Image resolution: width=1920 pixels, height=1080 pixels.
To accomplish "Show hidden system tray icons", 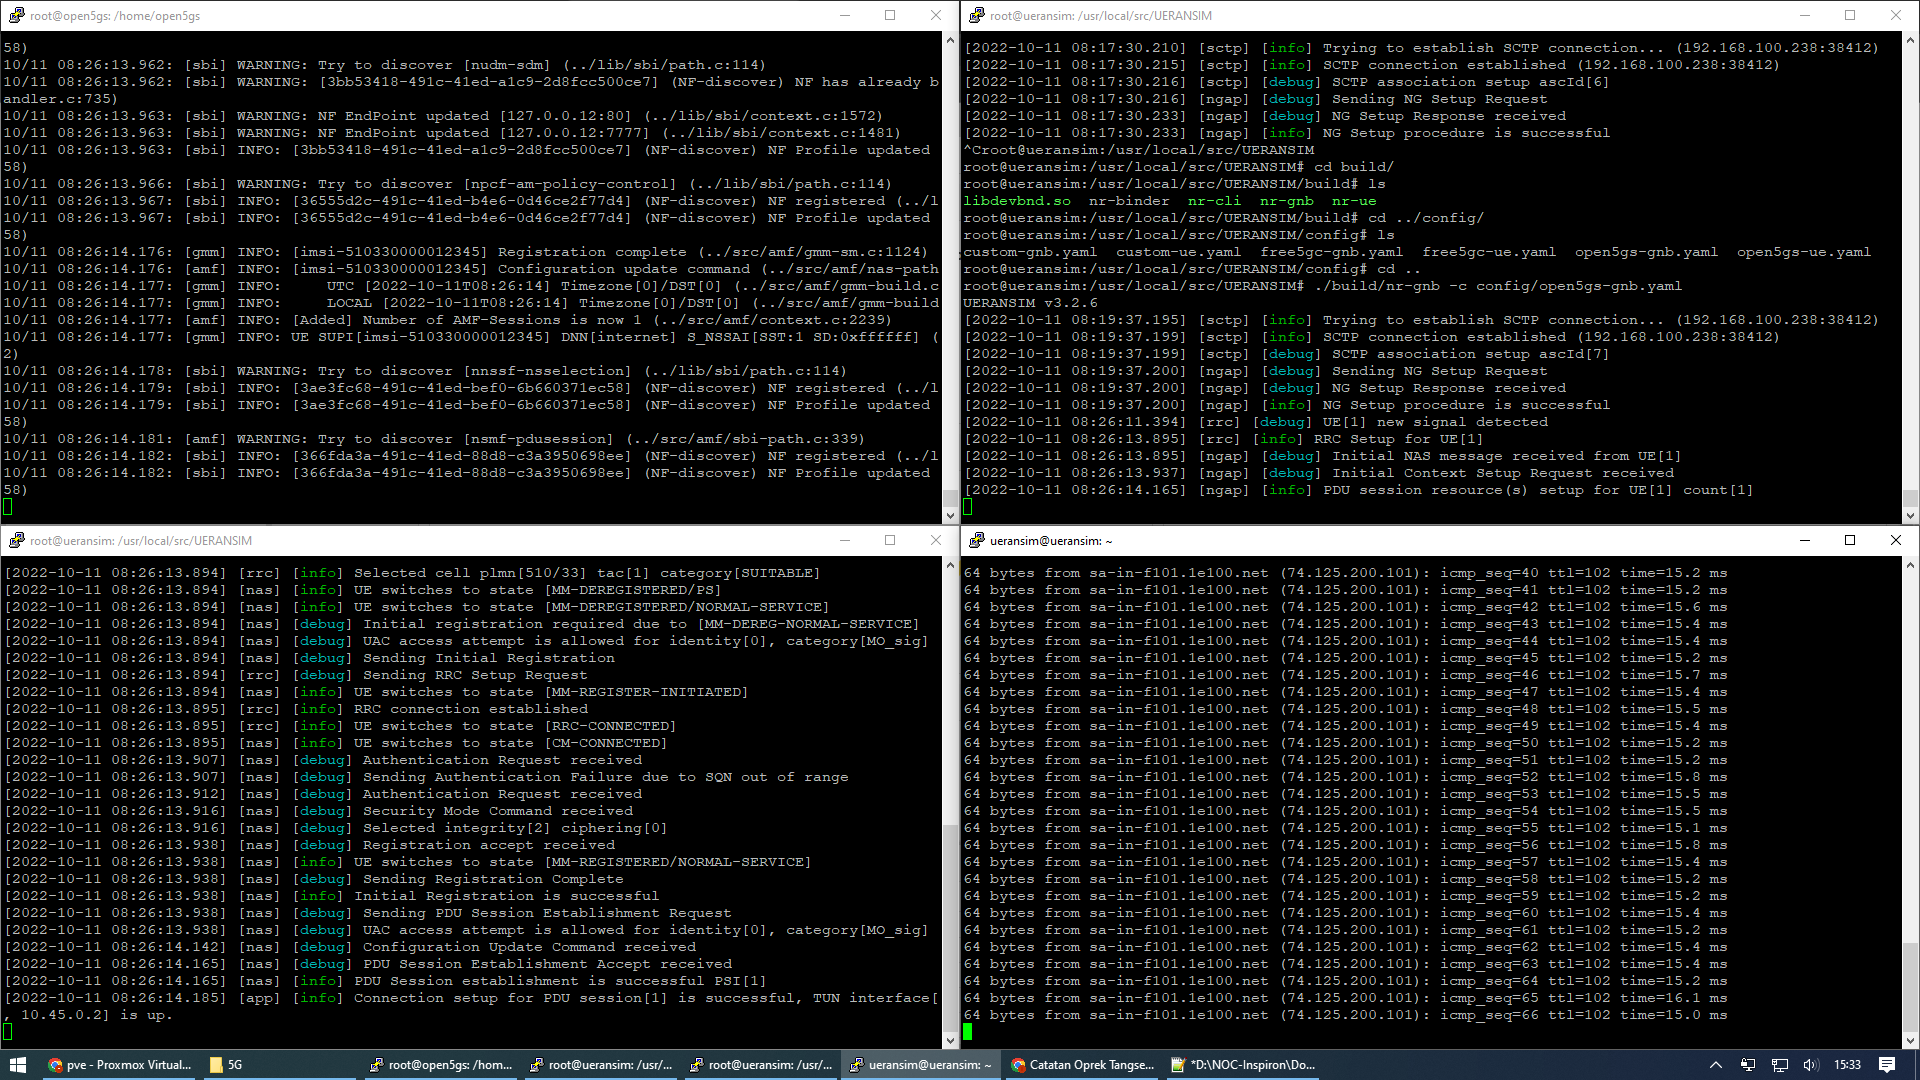I will point(1715,1065).
